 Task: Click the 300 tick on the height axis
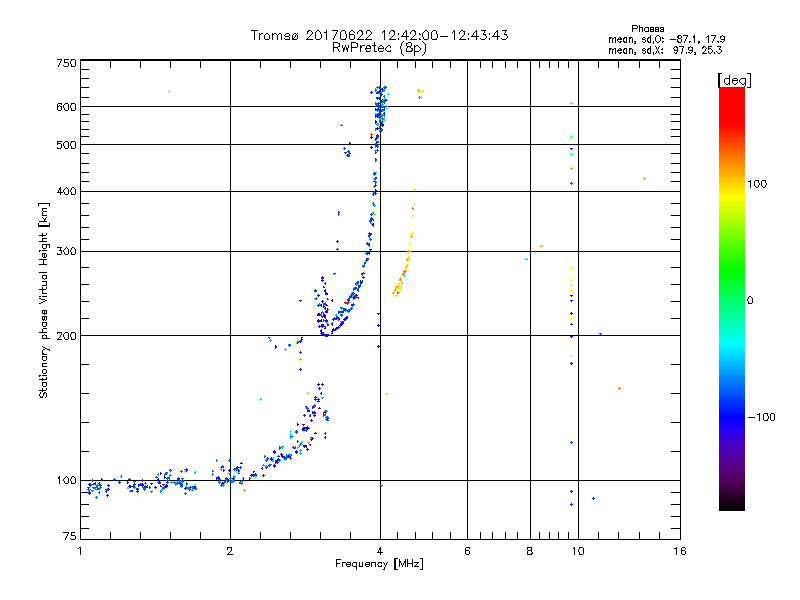click(66, 251)
